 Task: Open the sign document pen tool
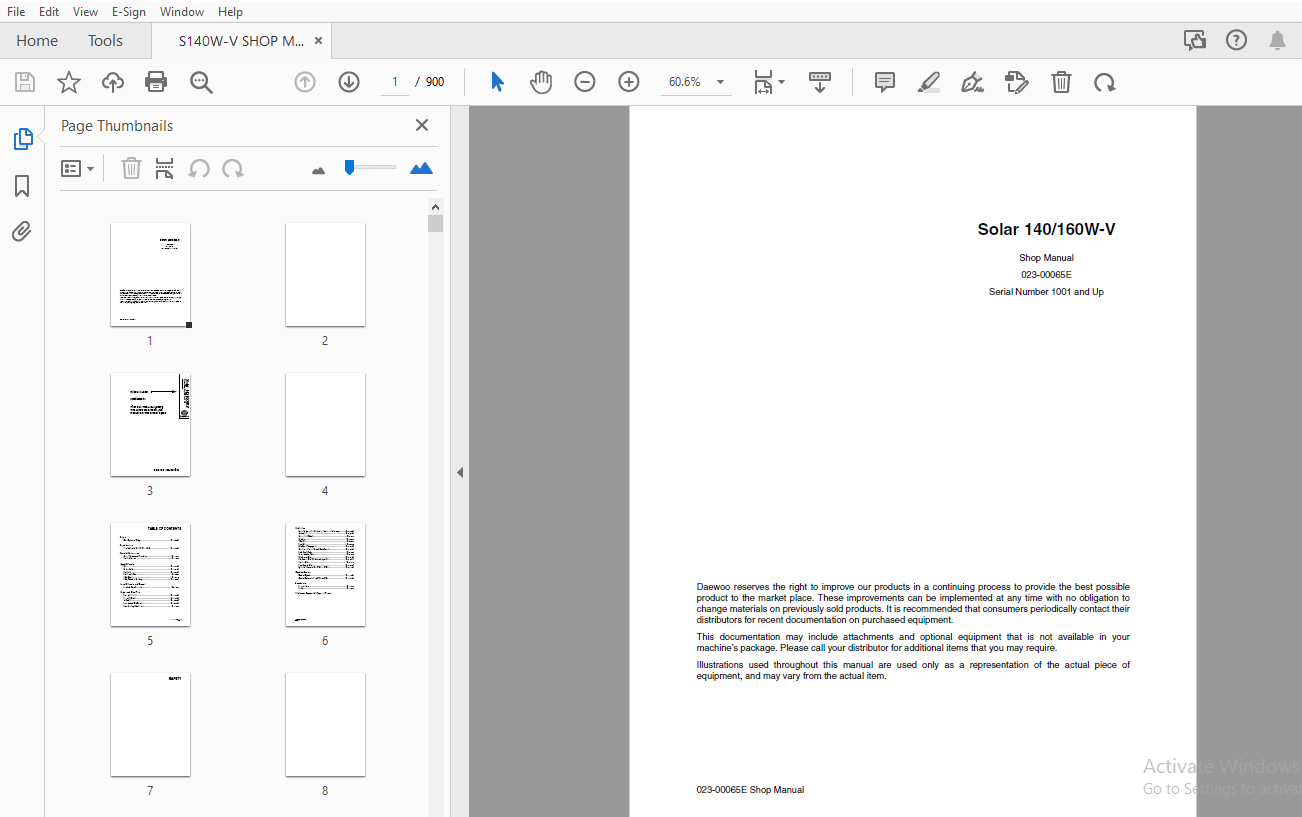pos(972,82)
